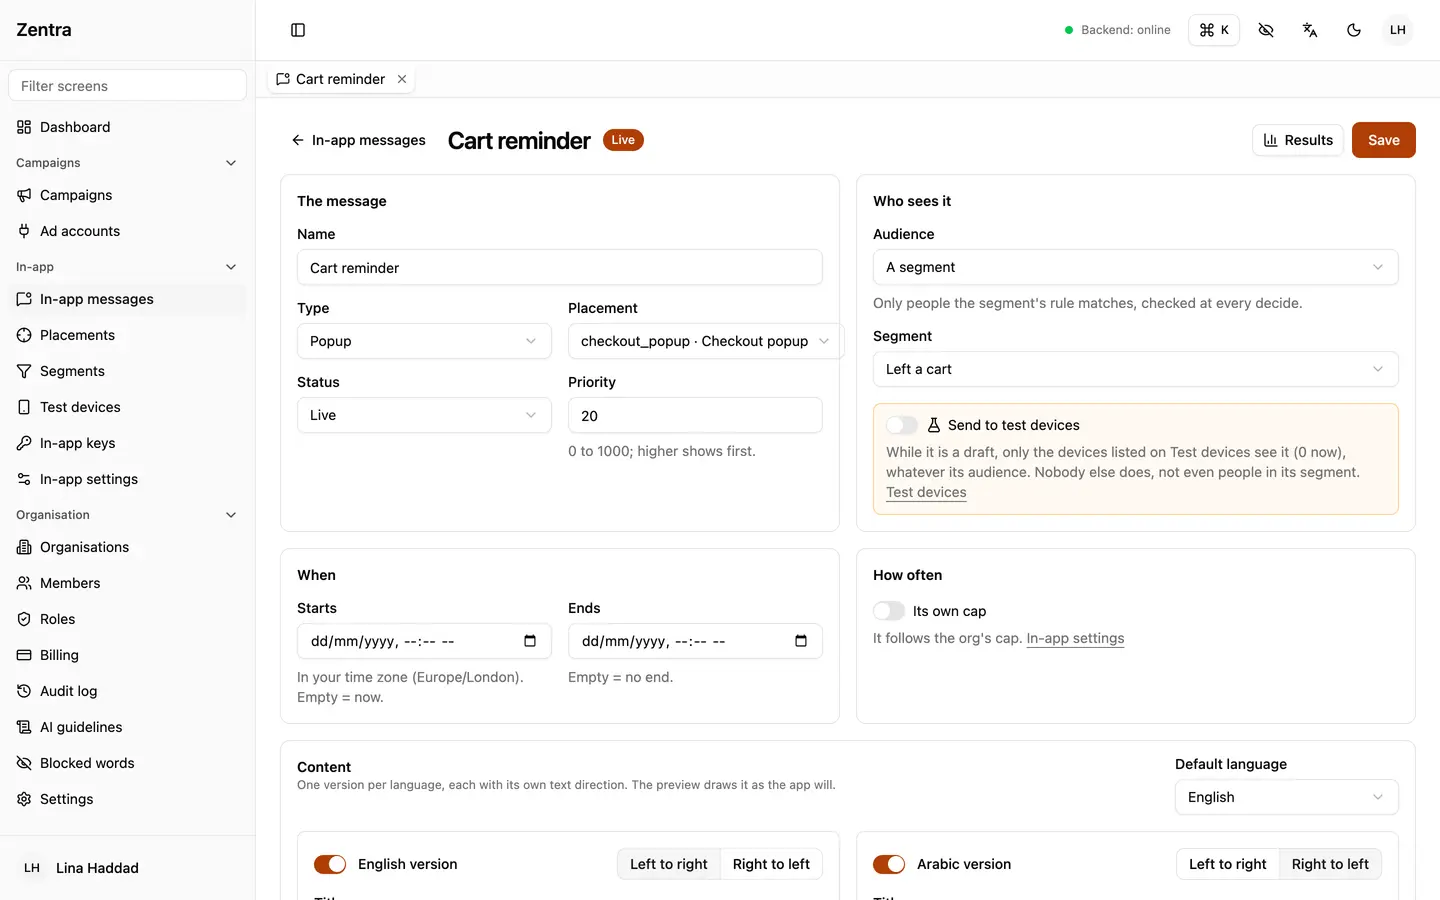
Task: Save the Cart reminder message
Action: [1384, 140]
